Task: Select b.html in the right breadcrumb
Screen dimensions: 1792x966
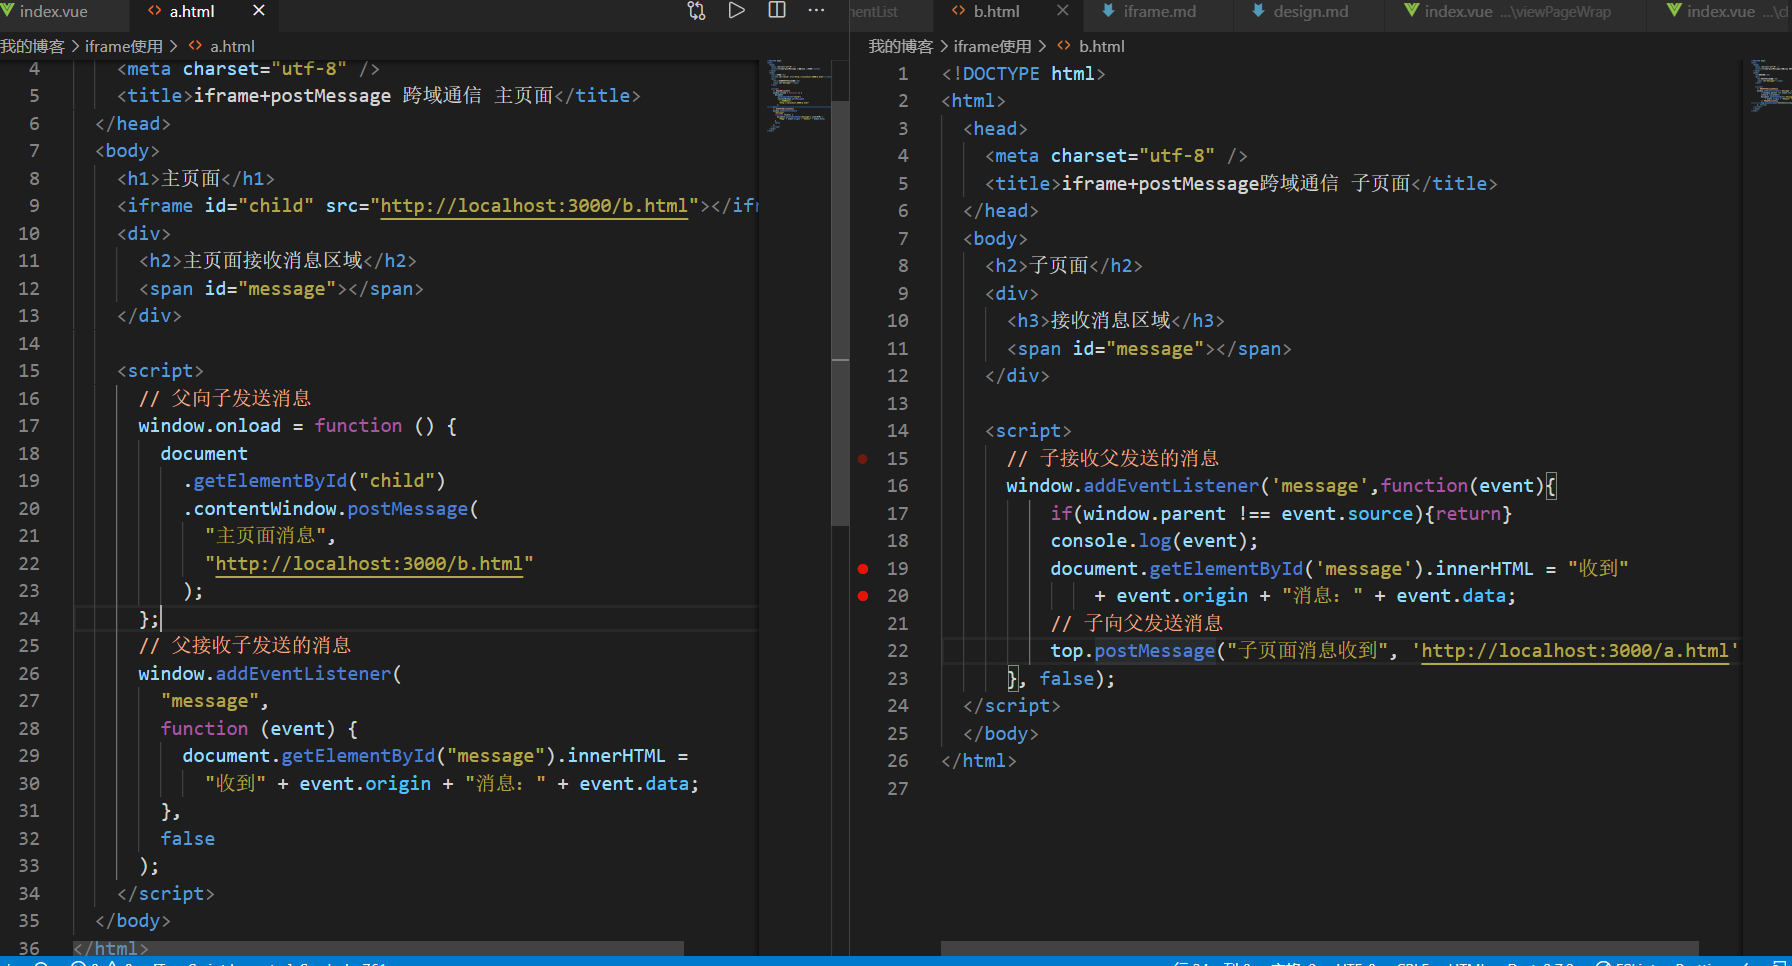Action: click(x=1101, y=46)
